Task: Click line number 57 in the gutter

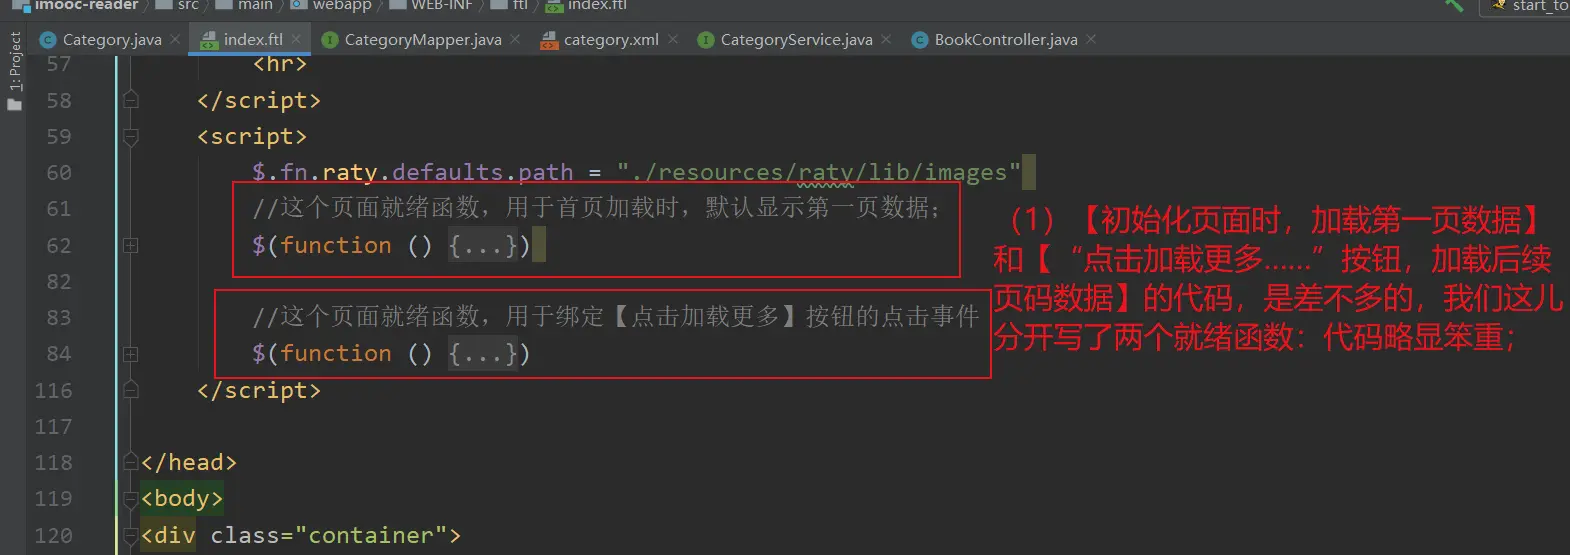Action: coord(59,64)
